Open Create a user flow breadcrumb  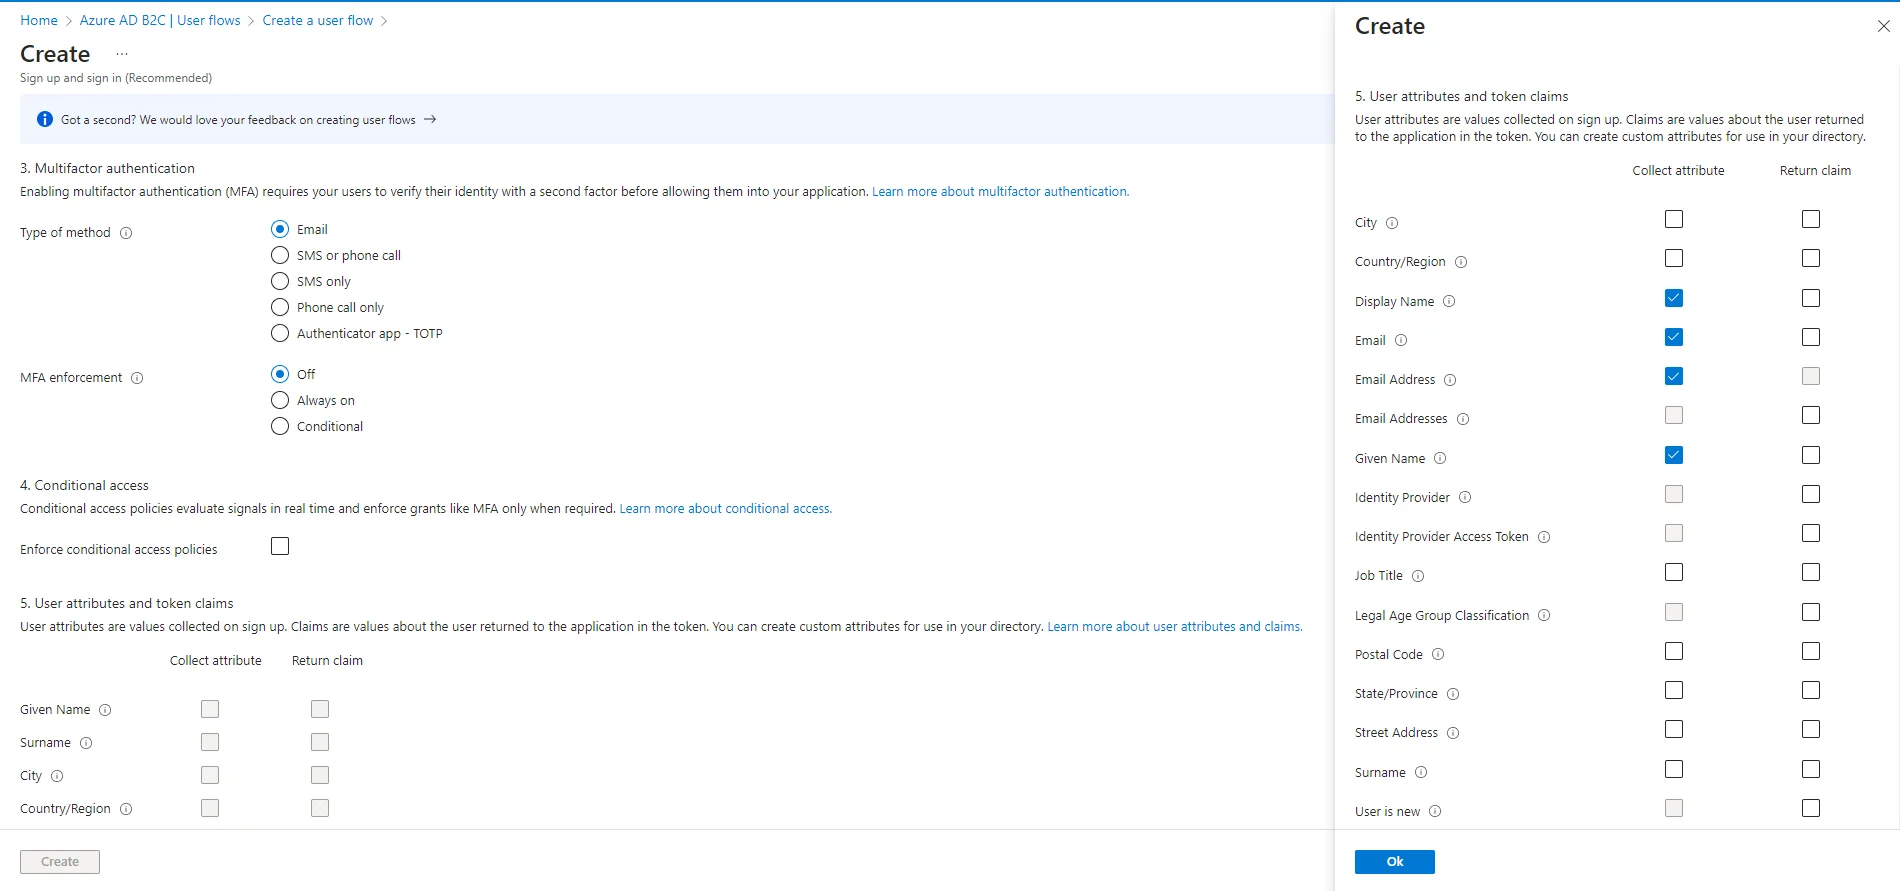318,20
